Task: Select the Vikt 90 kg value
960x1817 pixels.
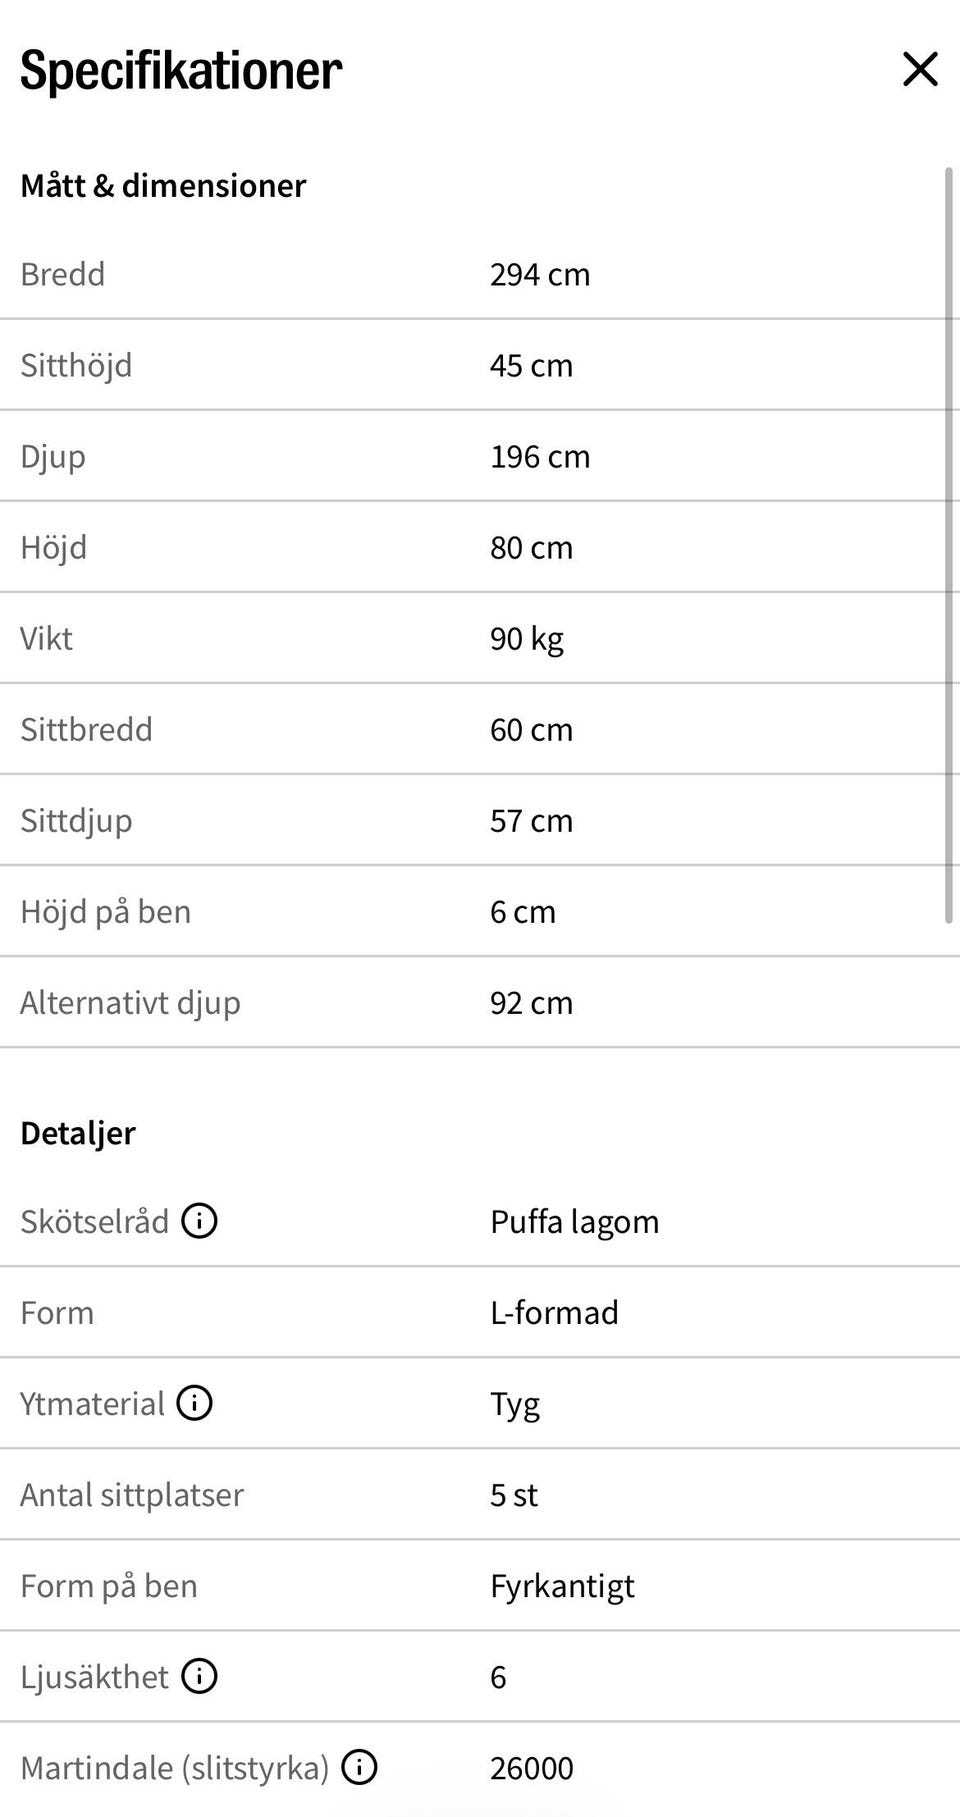Action: [x=527, y=639]
